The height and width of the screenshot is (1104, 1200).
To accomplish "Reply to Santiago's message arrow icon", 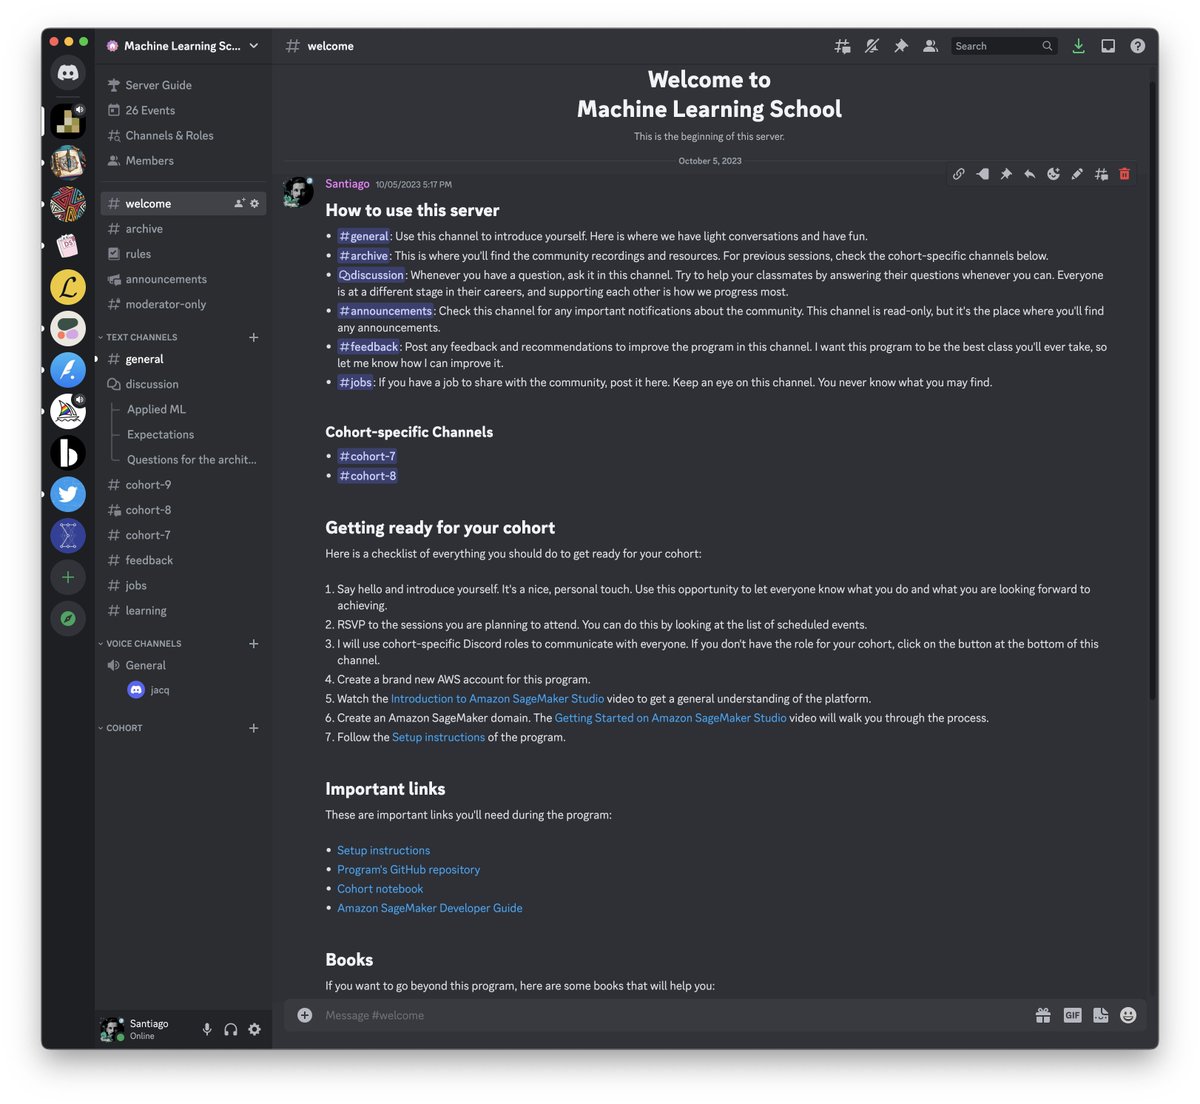I will pos(1029,174).
